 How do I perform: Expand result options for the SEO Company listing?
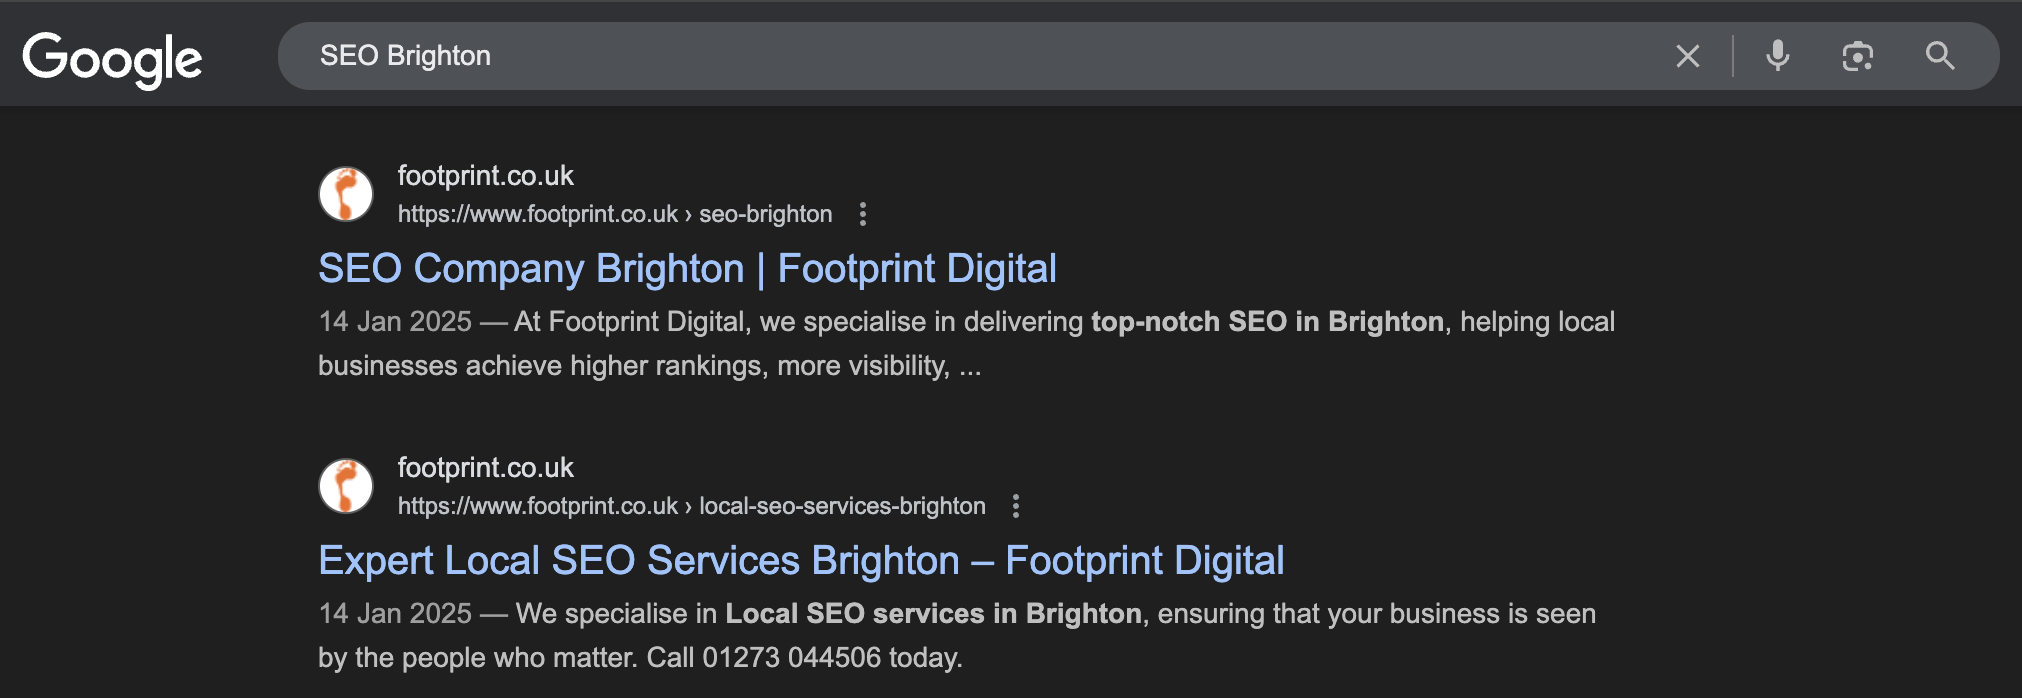coord(862,213)
